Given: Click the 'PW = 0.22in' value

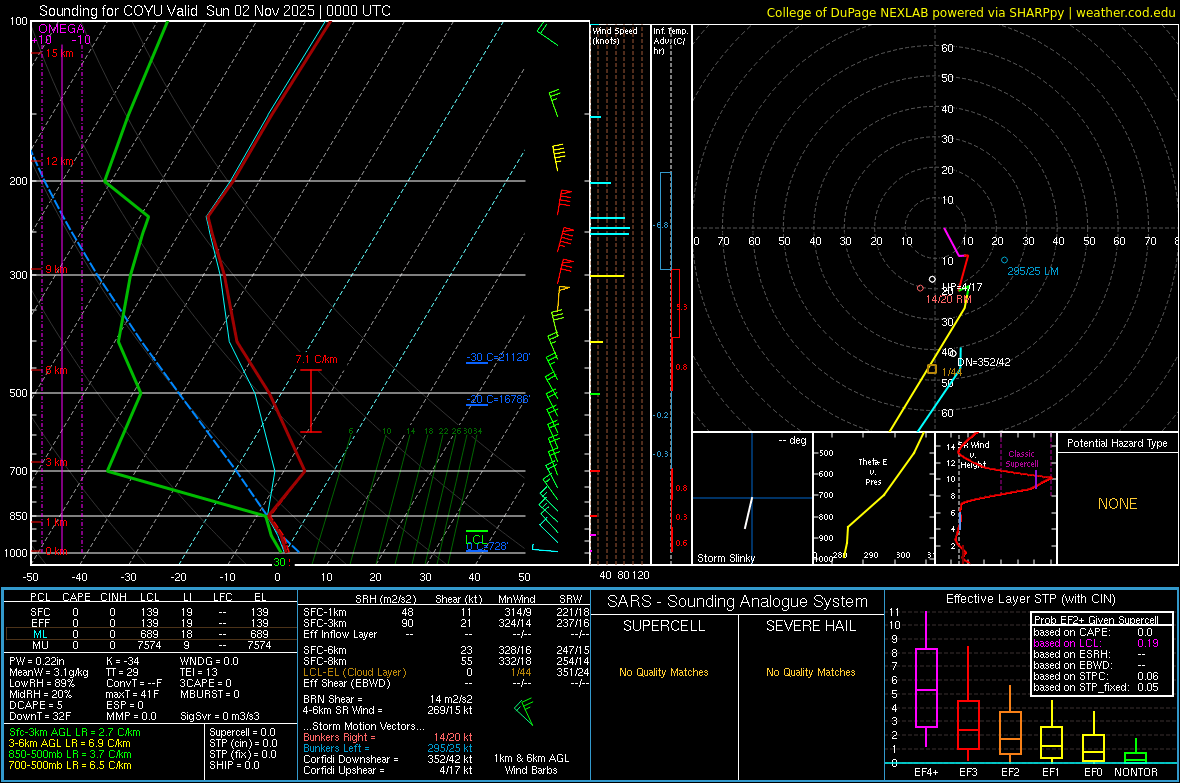Looking at the screenshot, I should coord(37,661).
